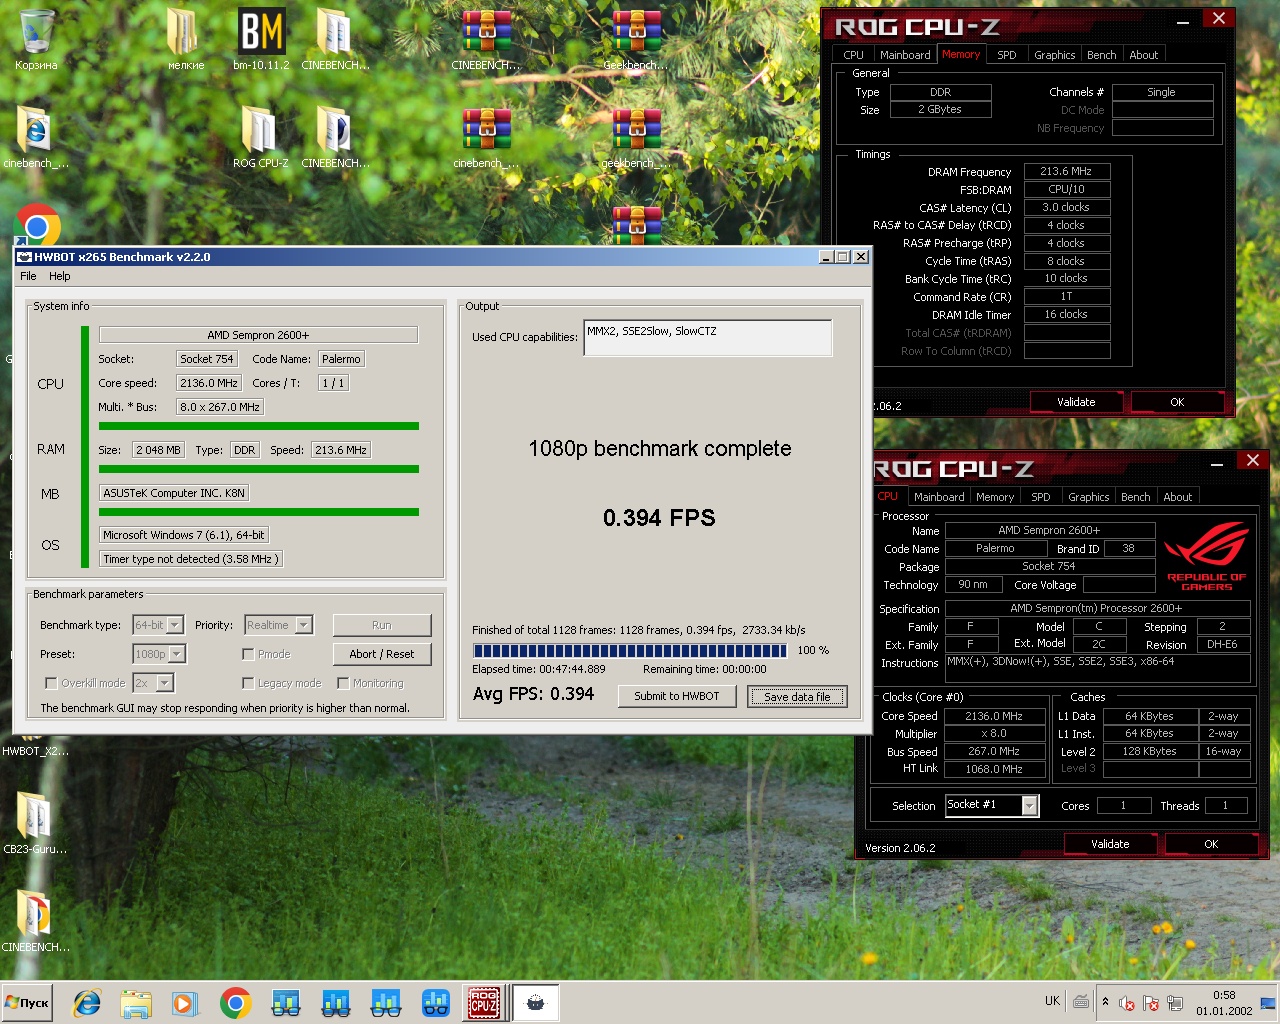Click the Core Speed 2136.0 MHz value in CPU-Z
The width and height of the screenshot is (1280, 1024).
(x=994, y=716)
